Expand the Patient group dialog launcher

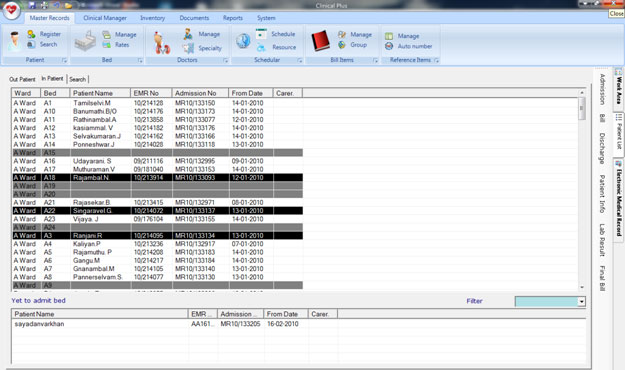click(64, 60)
